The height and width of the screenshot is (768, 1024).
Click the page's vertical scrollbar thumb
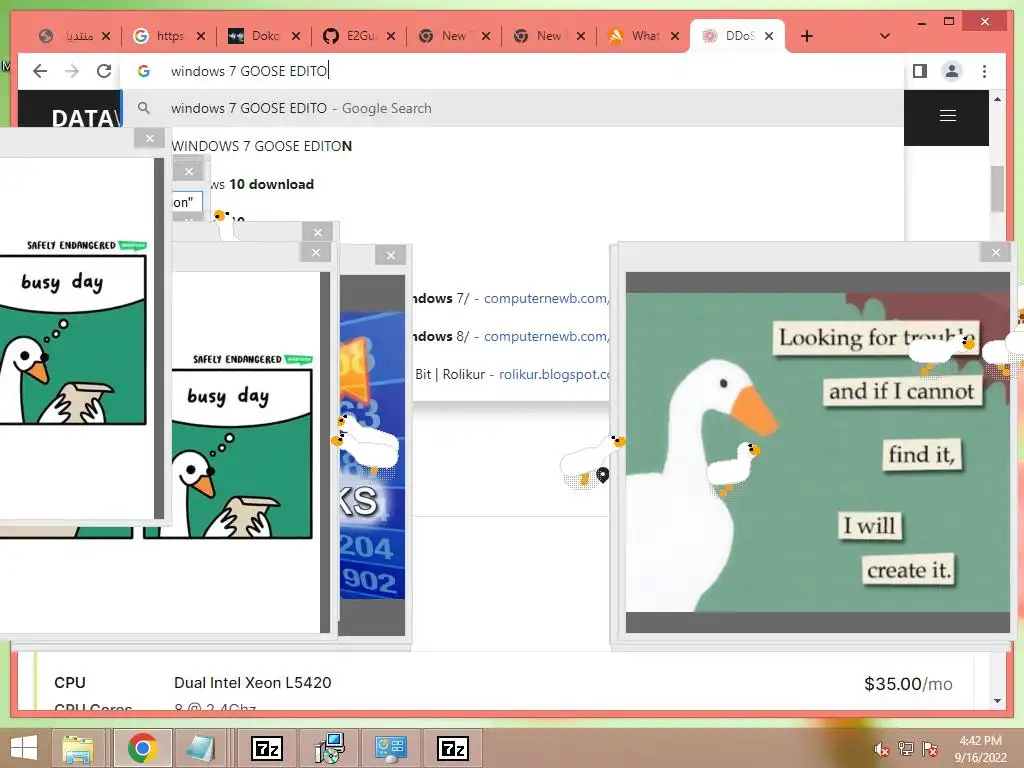[x=997, y=189]
